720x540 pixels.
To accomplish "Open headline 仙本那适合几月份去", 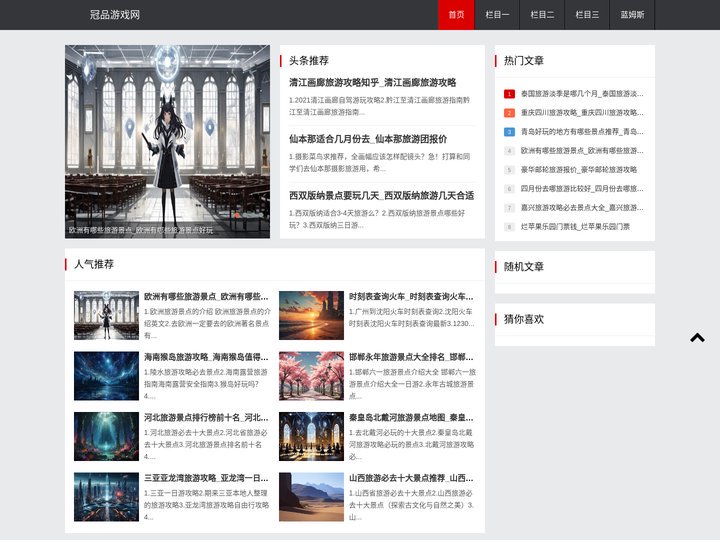I will click(x=368, y=139).
